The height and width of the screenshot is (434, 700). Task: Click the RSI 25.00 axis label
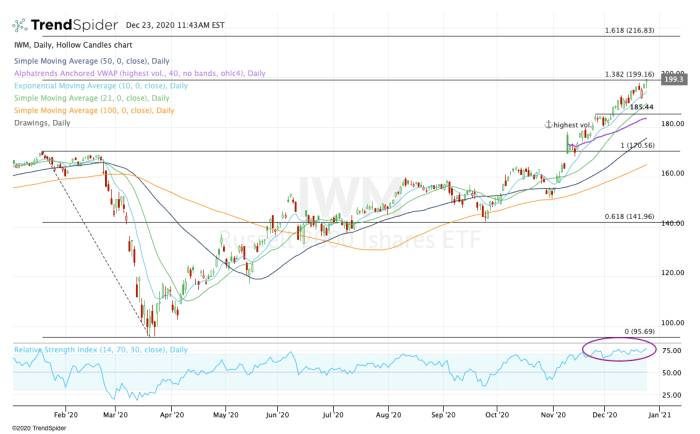671,395
